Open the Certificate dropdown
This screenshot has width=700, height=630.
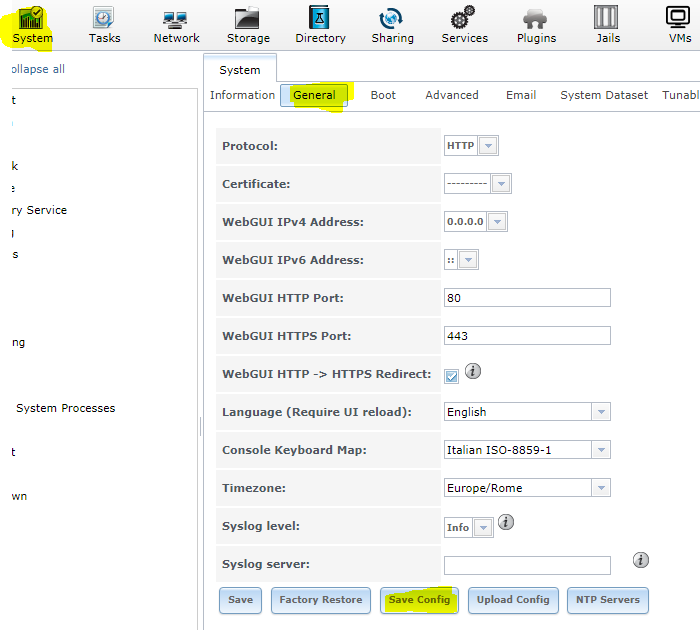point(478,184)
